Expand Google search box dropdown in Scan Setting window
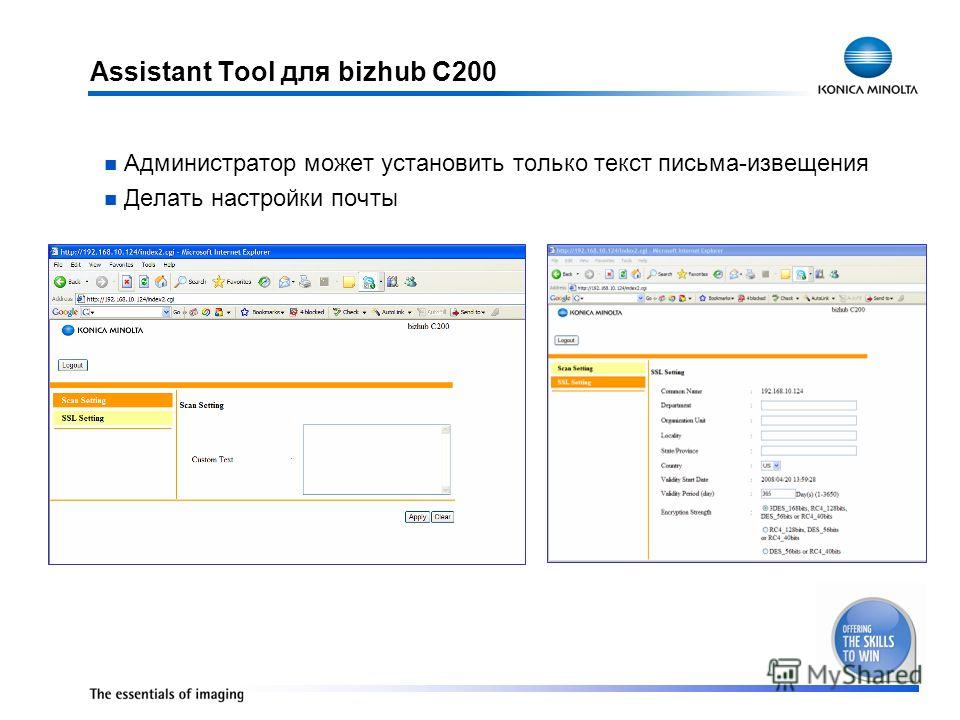Image resolution: width=960 pixels, height=720 pixels. pos(166,312)
